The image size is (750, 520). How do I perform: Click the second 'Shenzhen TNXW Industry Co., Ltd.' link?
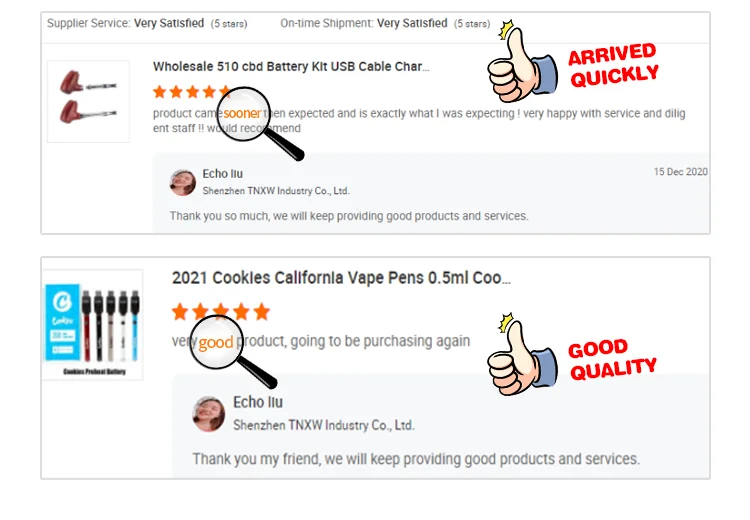(323, 425)
